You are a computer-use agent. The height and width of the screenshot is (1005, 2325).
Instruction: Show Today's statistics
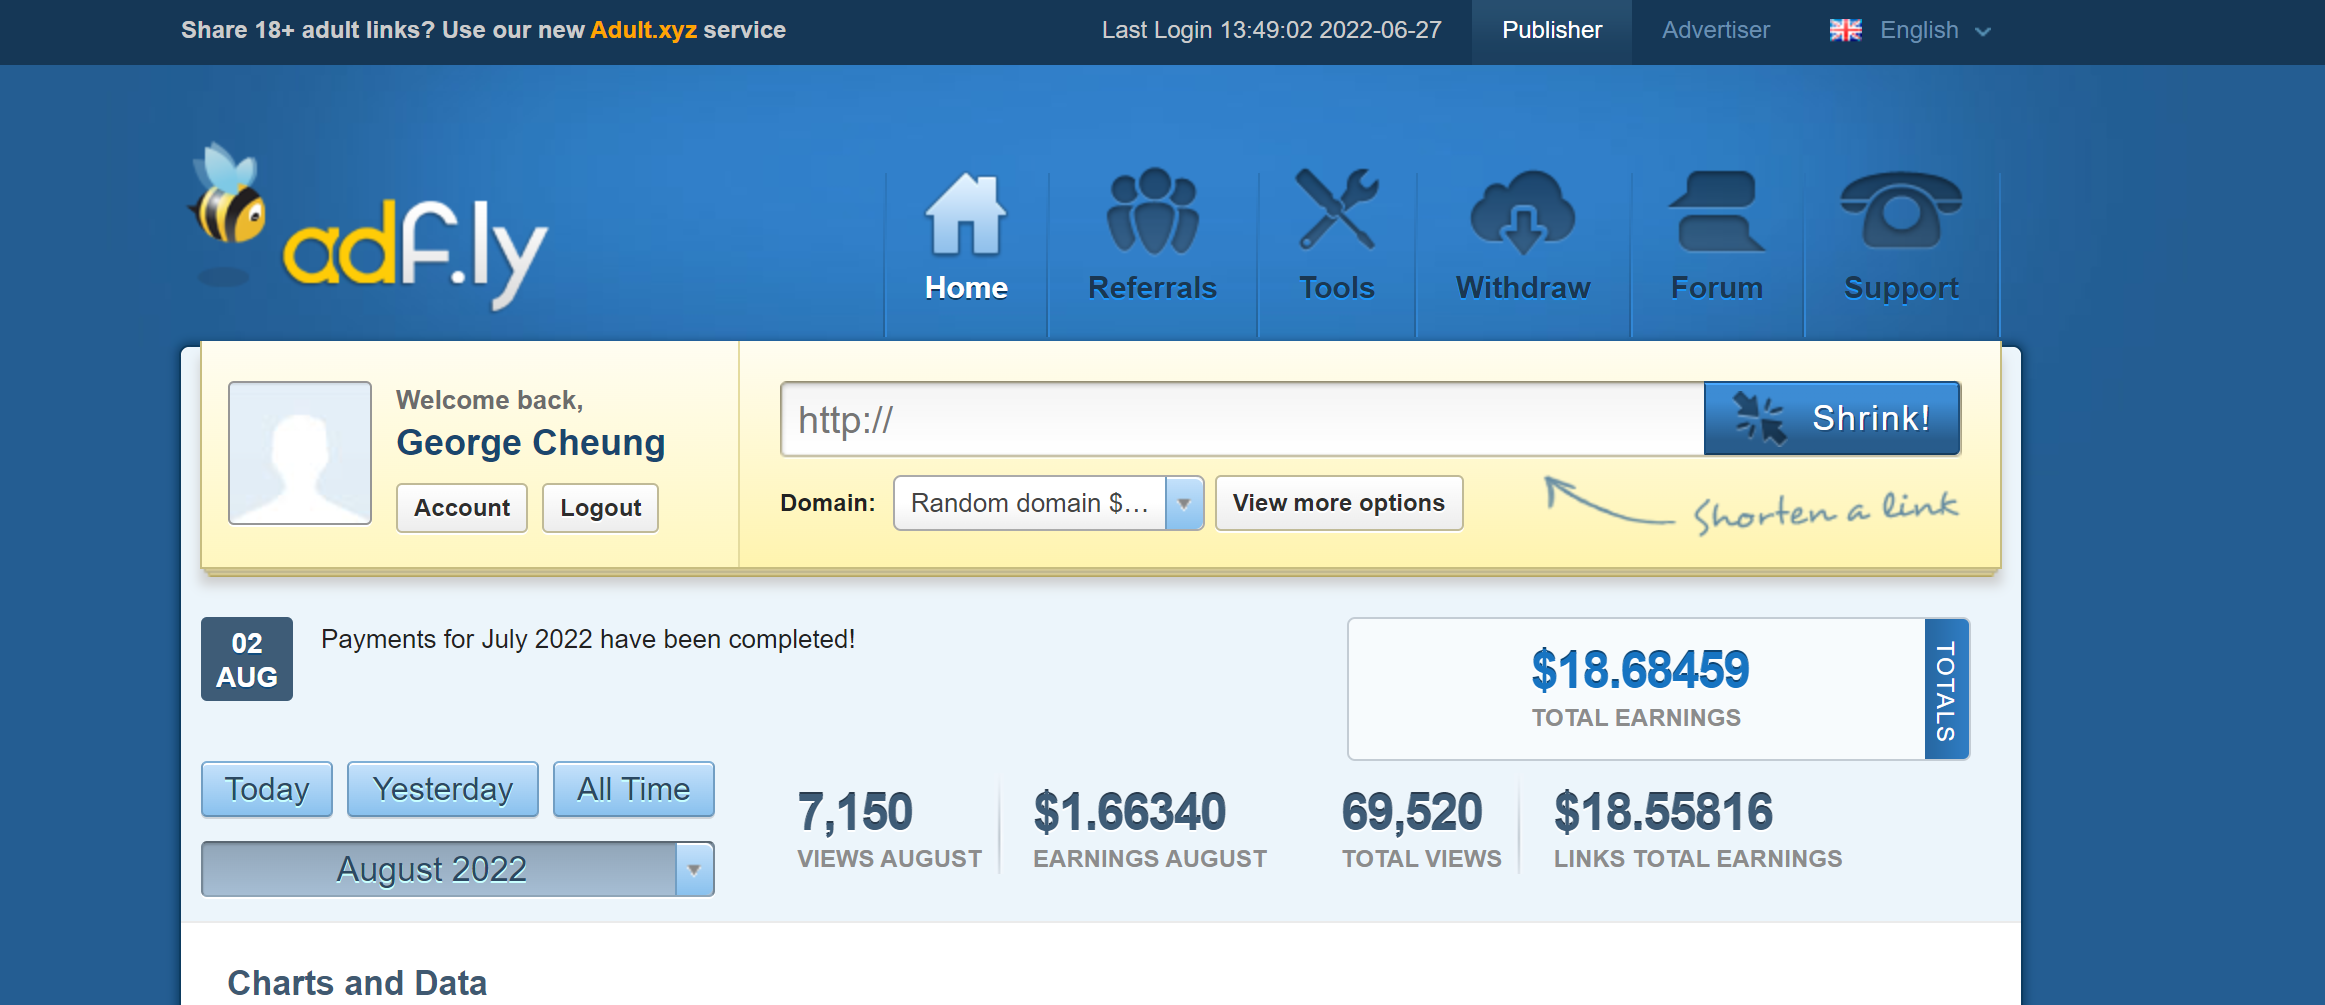[267, 789]
